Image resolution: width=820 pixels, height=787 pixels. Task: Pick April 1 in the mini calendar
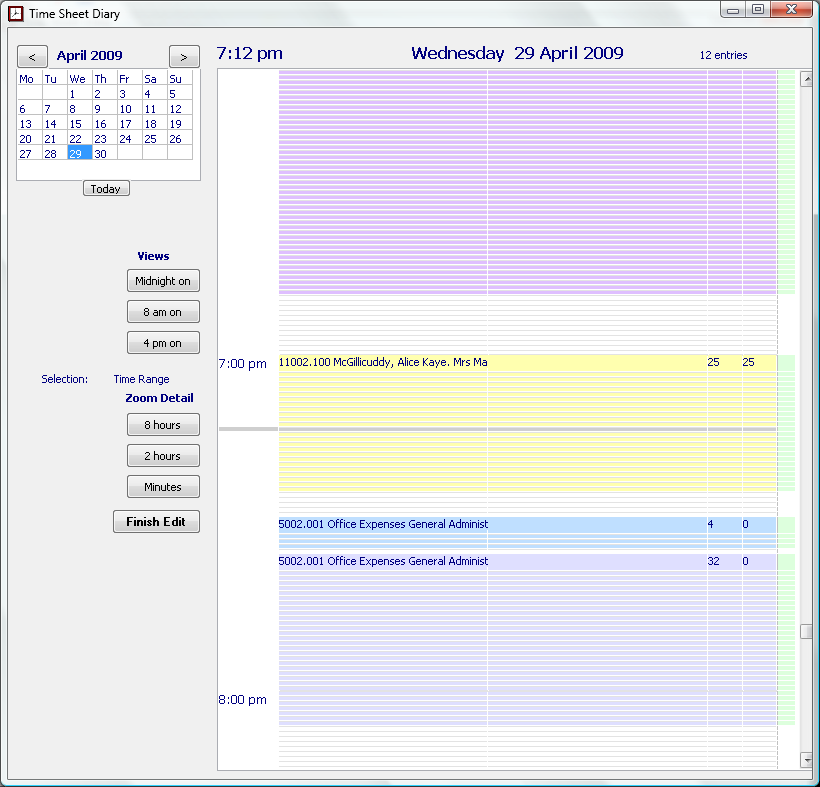[x=73, y=94]
